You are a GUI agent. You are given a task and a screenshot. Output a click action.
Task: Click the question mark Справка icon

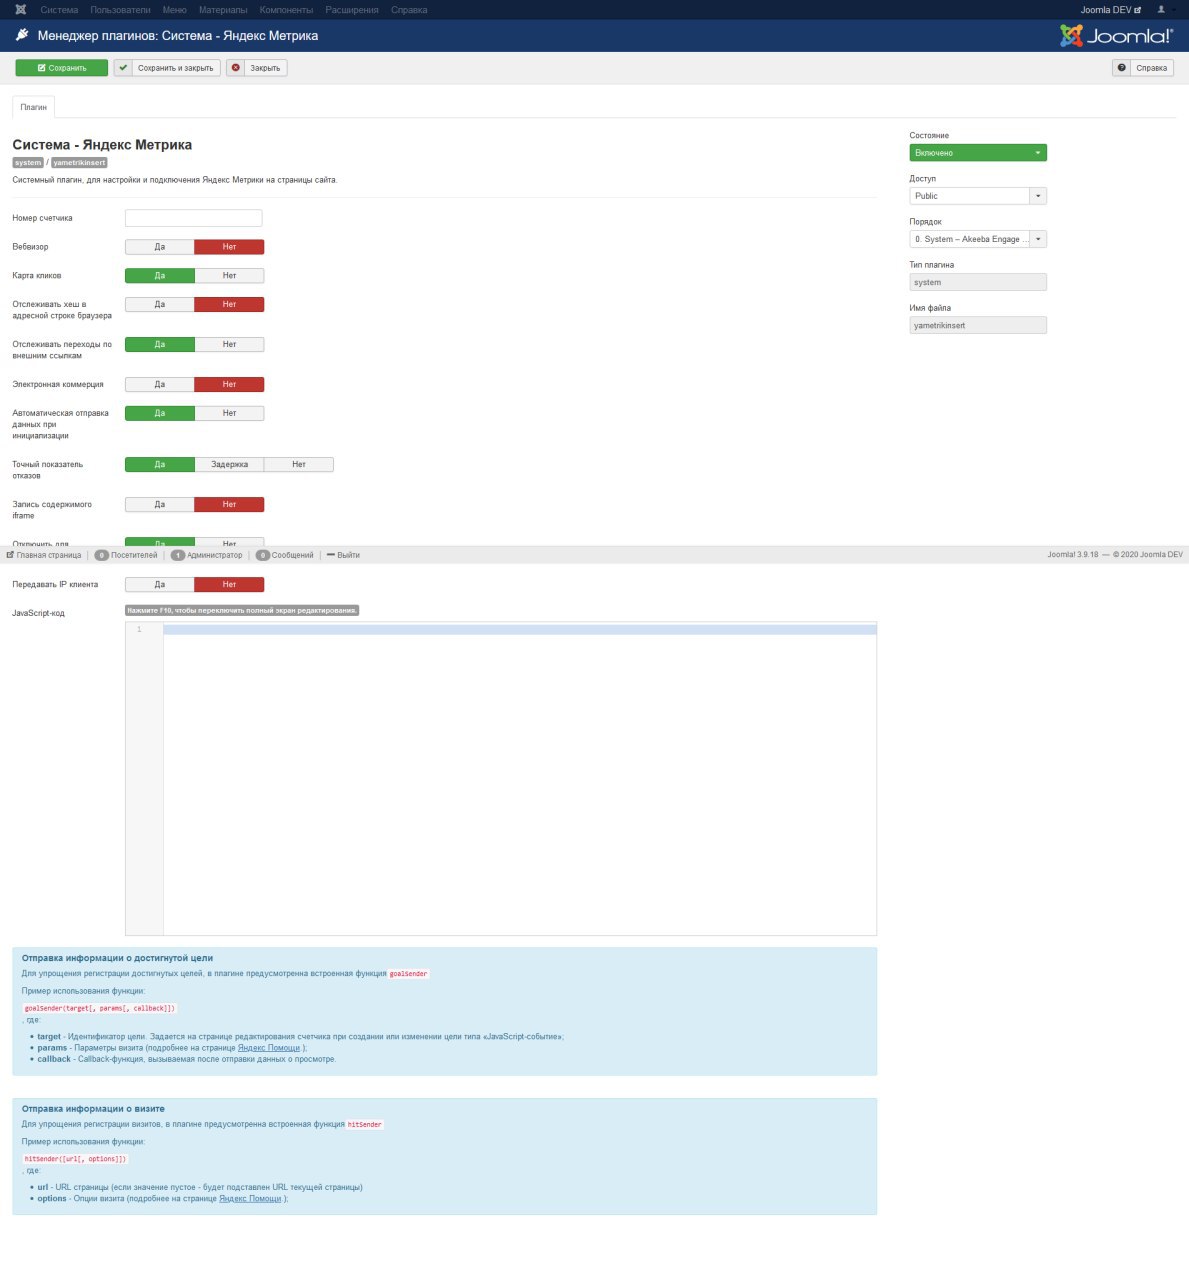click(x=1122, y=68)
